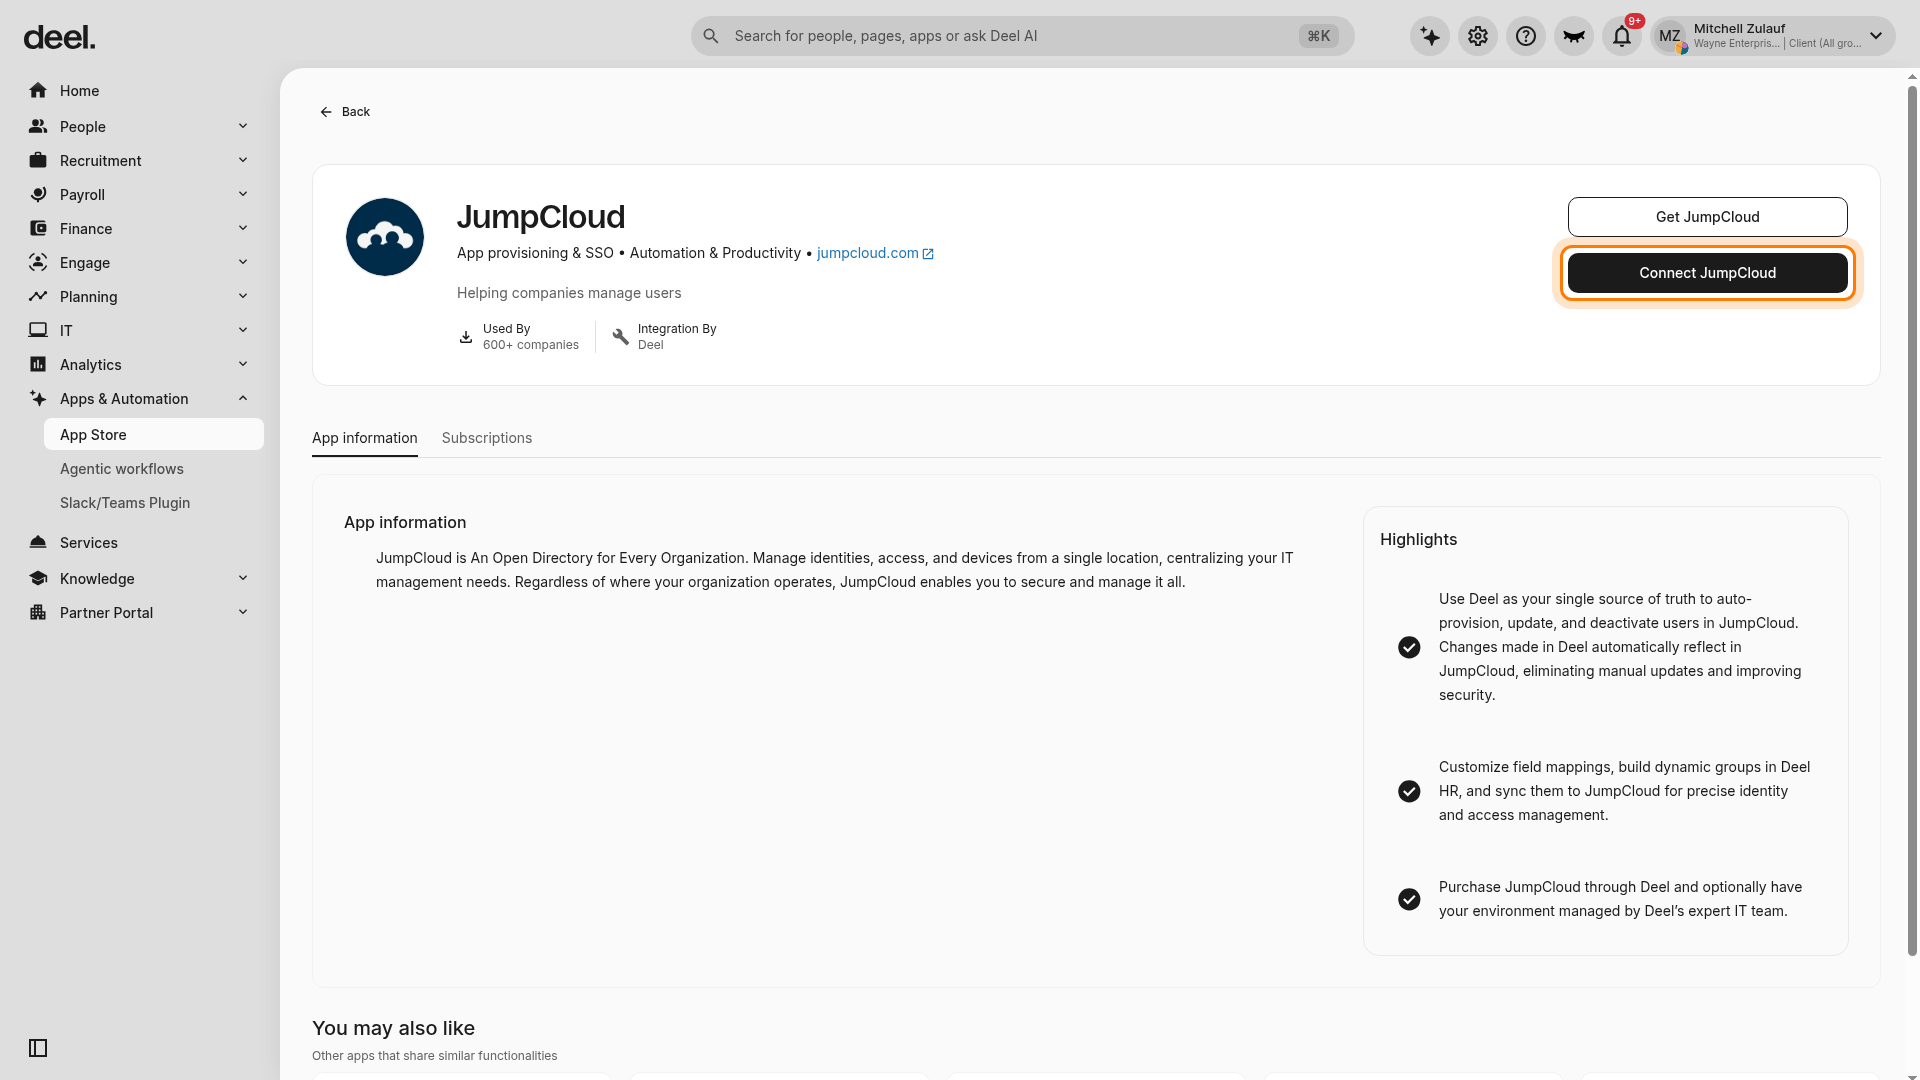This screenshot has width=1920, height=1080.
Task: Click the Engage sidebar icon
Action: point(38,263)
